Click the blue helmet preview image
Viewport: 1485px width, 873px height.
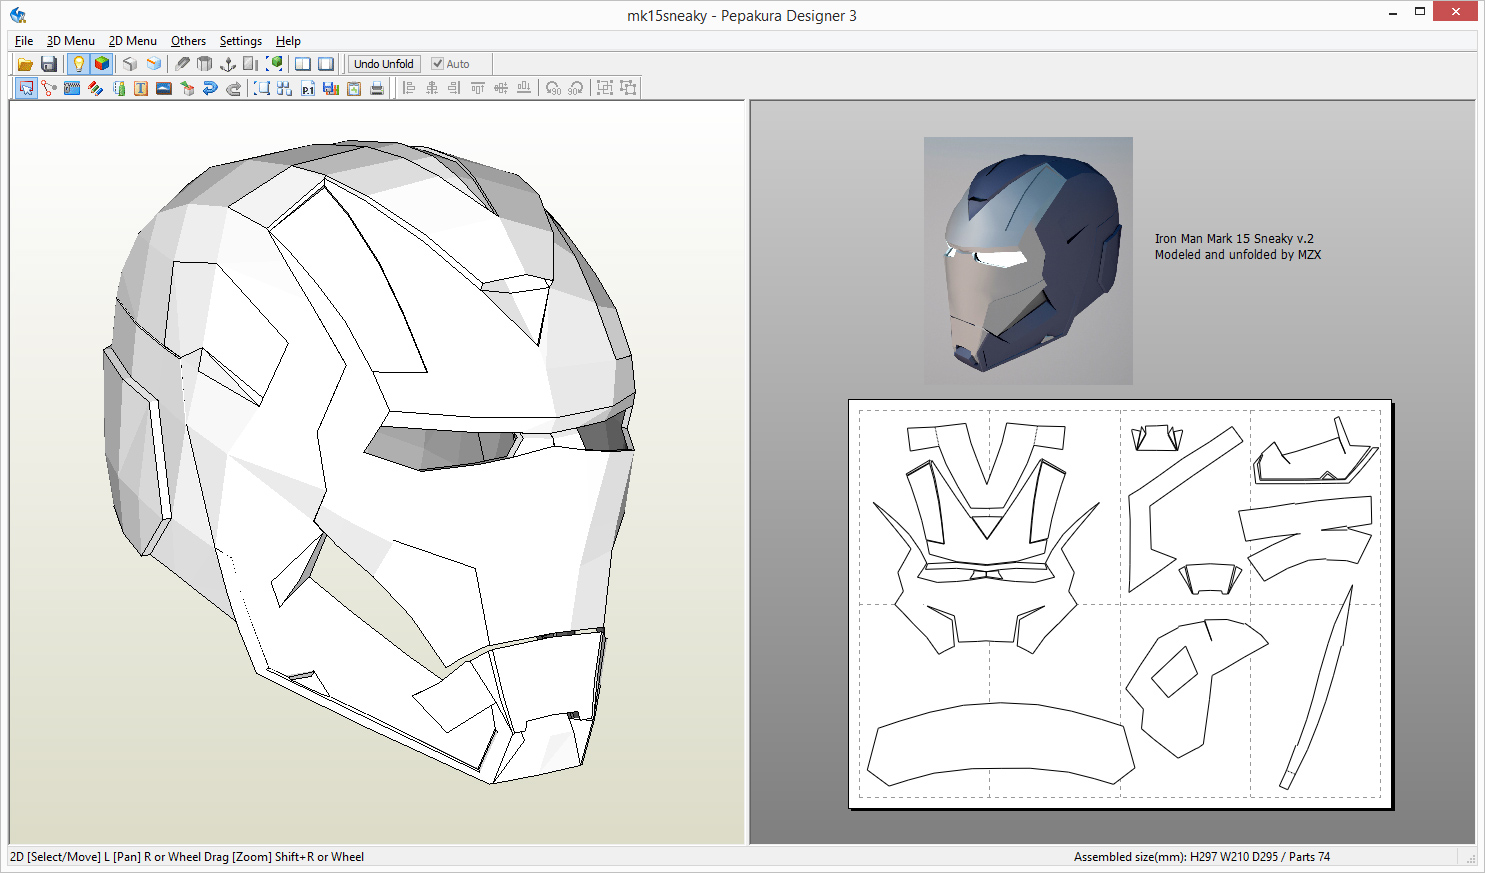(1028, 261)
